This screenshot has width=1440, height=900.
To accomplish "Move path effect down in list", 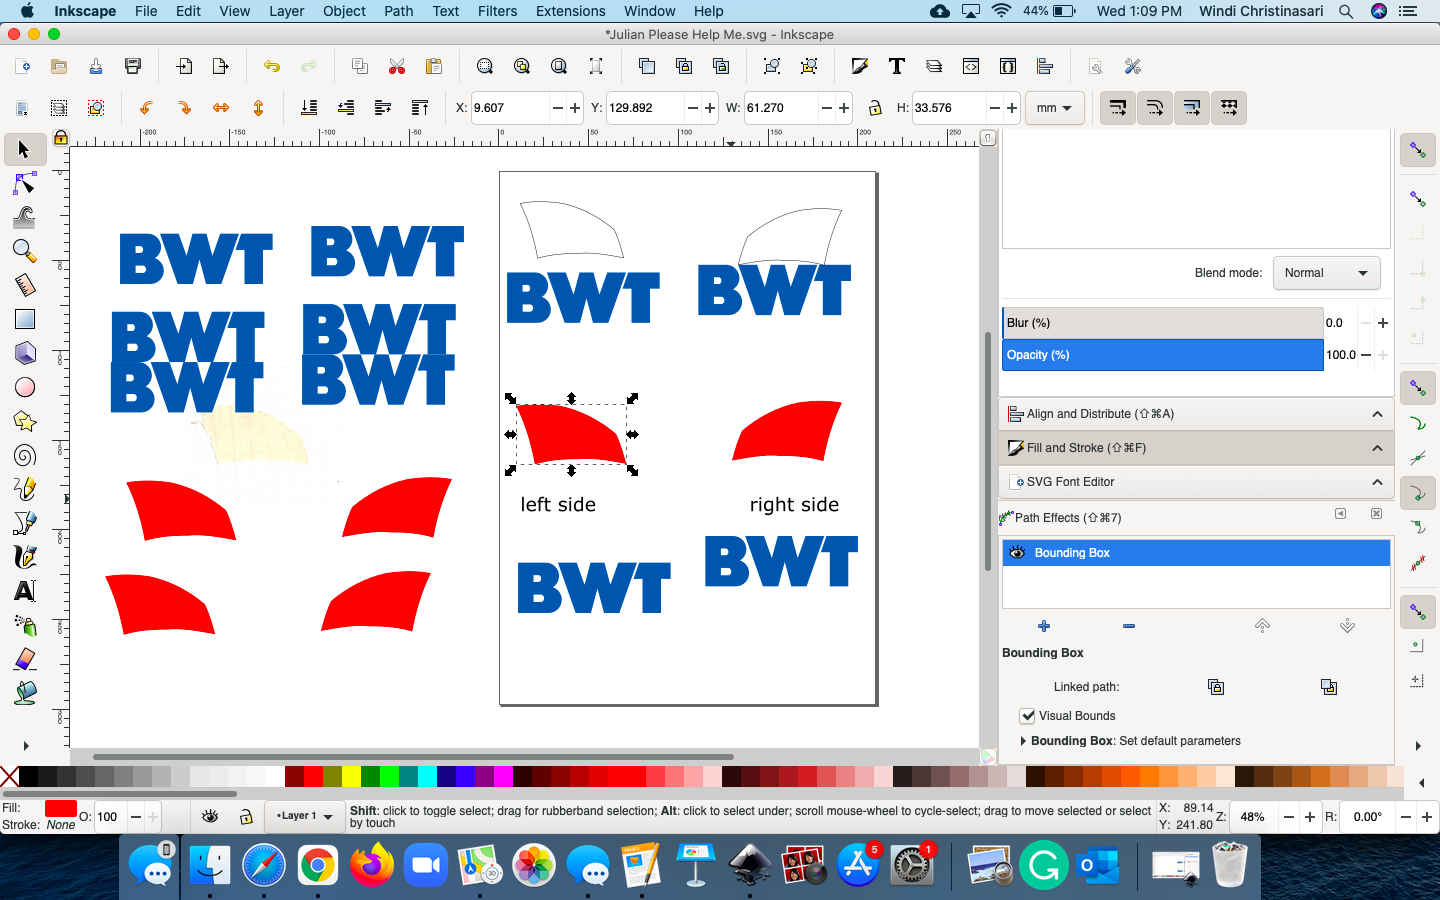I will coord(1347,626).
